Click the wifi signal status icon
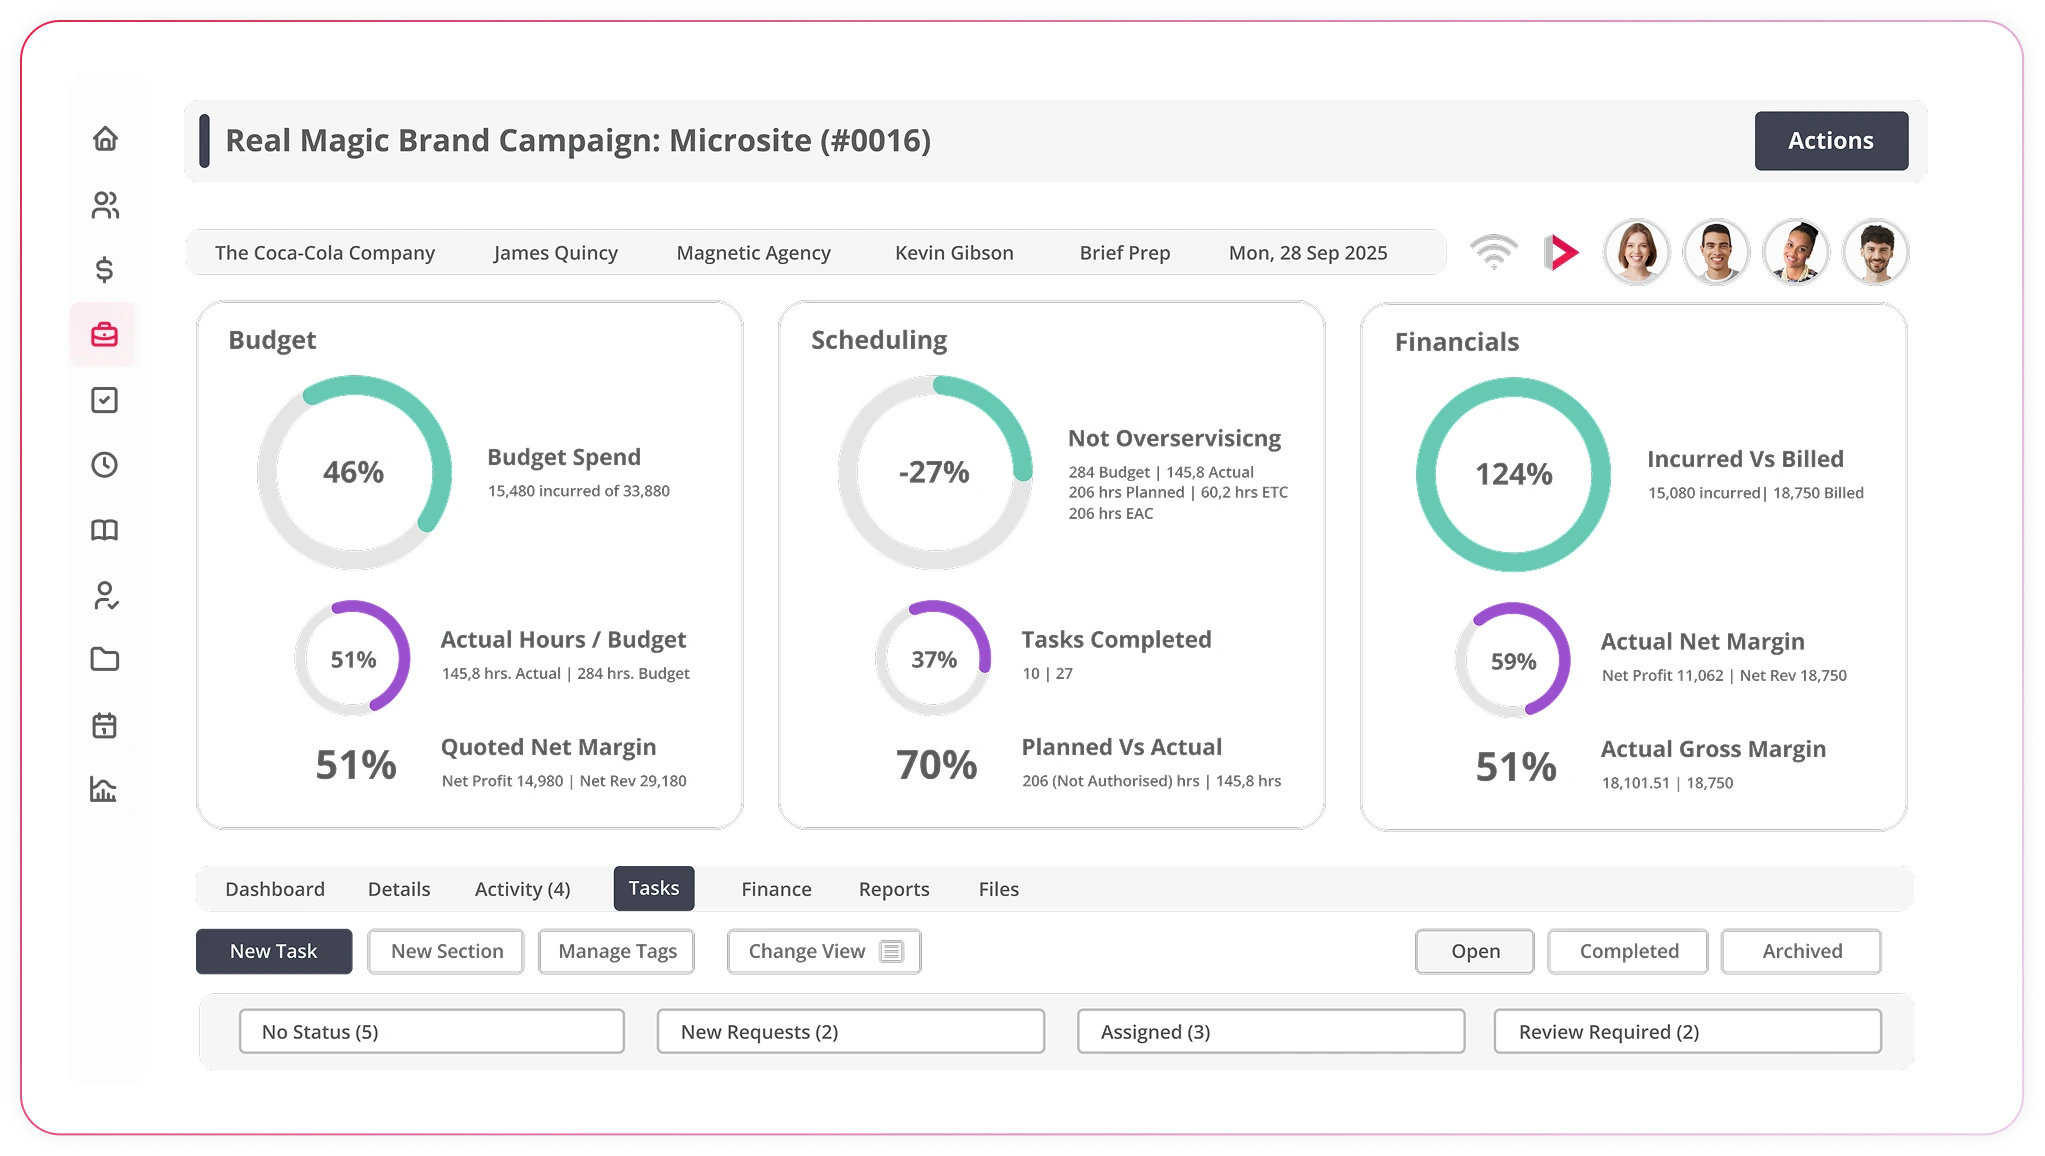2045x1156 pixels. pos(1493,252)
